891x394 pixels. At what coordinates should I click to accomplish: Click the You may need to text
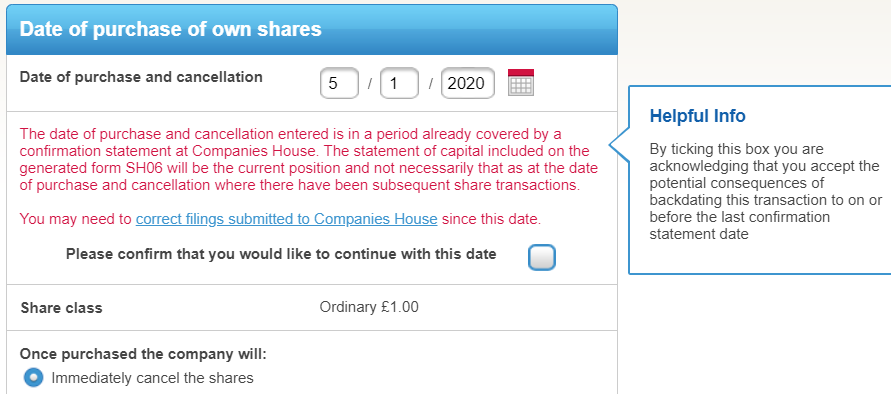(x=76, y=219)
